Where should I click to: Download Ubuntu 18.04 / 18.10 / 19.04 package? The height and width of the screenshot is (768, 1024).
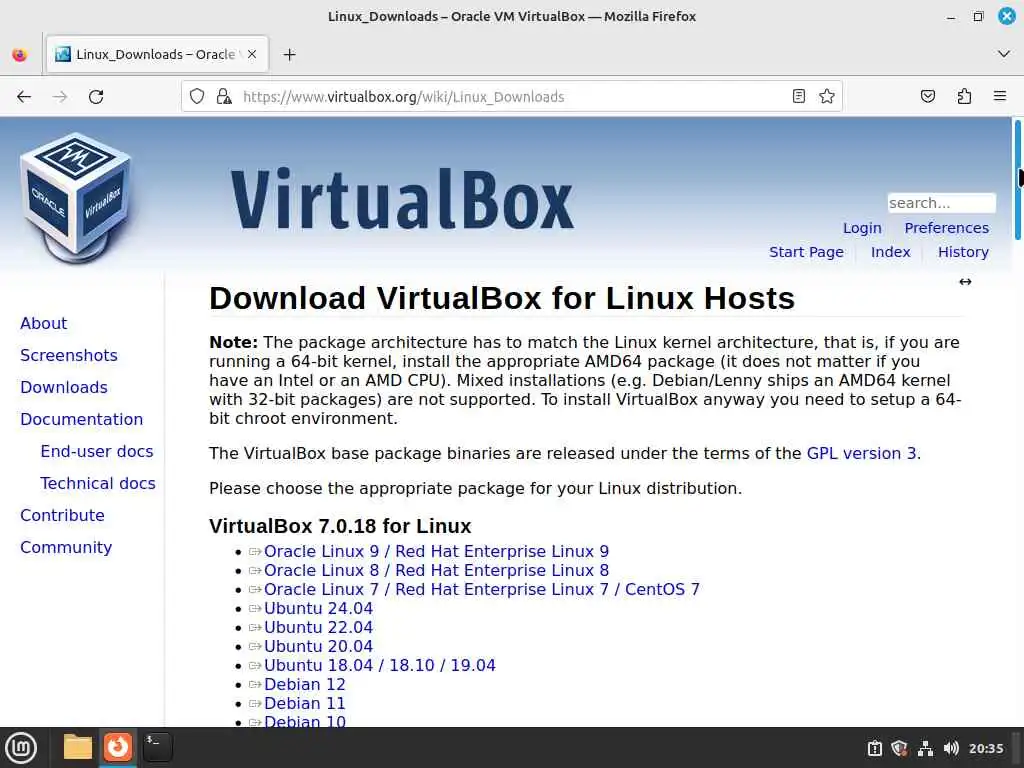coord(379,665)
